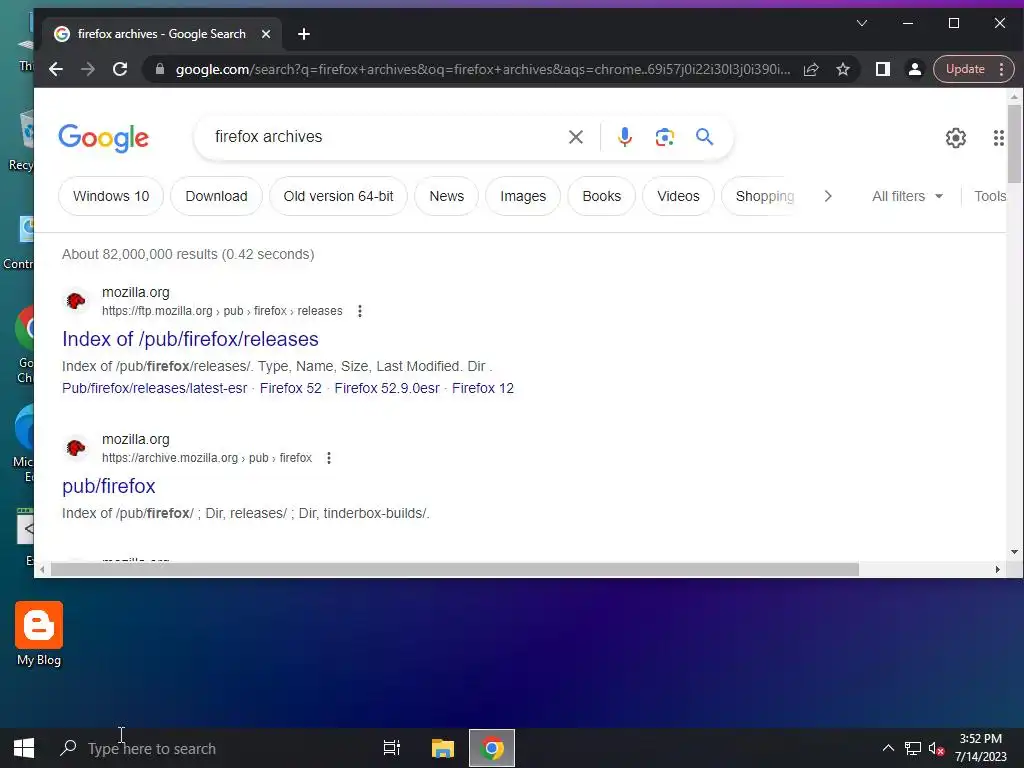Apply the Download filter chip
The height and width of the screenshot is (768, 1024).
[x=216, y=196]
